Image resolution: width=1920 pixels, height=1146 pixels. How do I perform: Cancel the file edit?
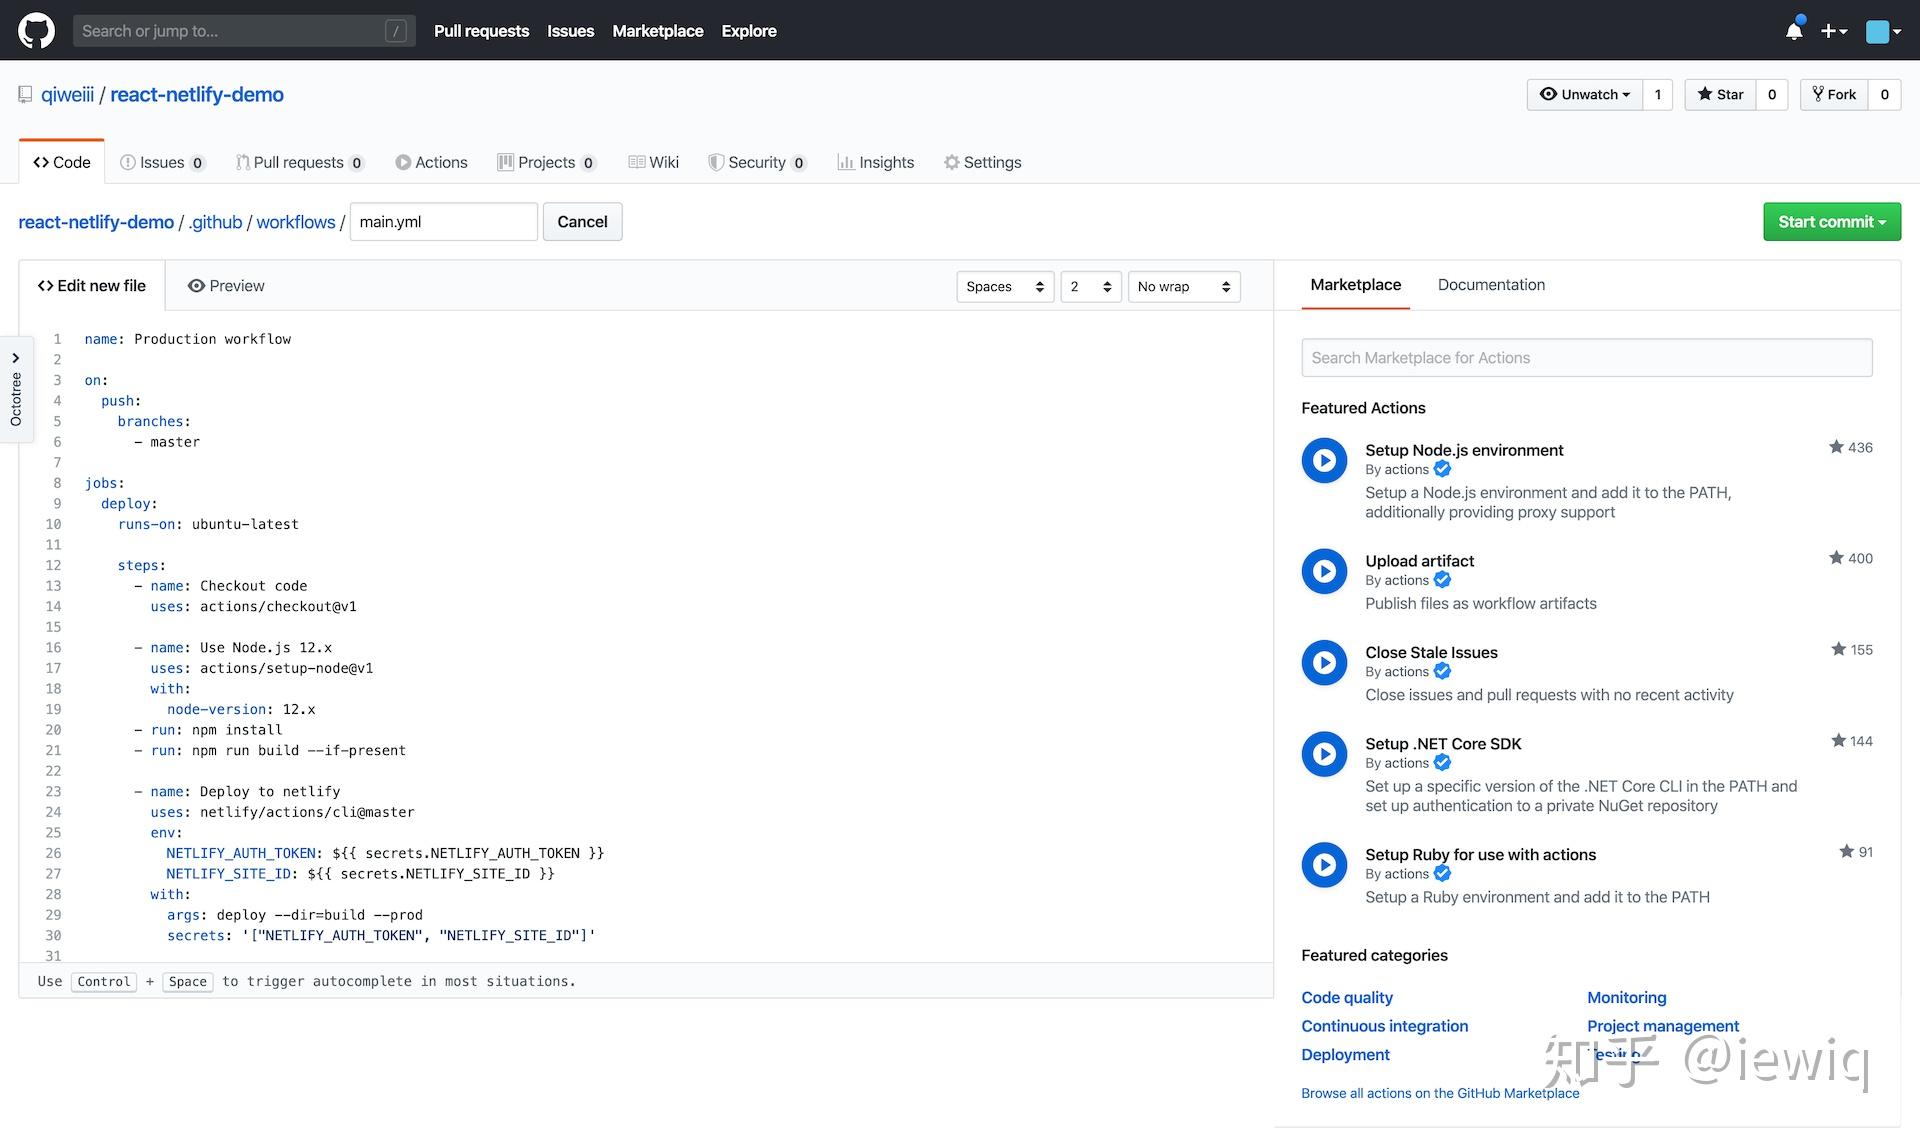(582, 221)
